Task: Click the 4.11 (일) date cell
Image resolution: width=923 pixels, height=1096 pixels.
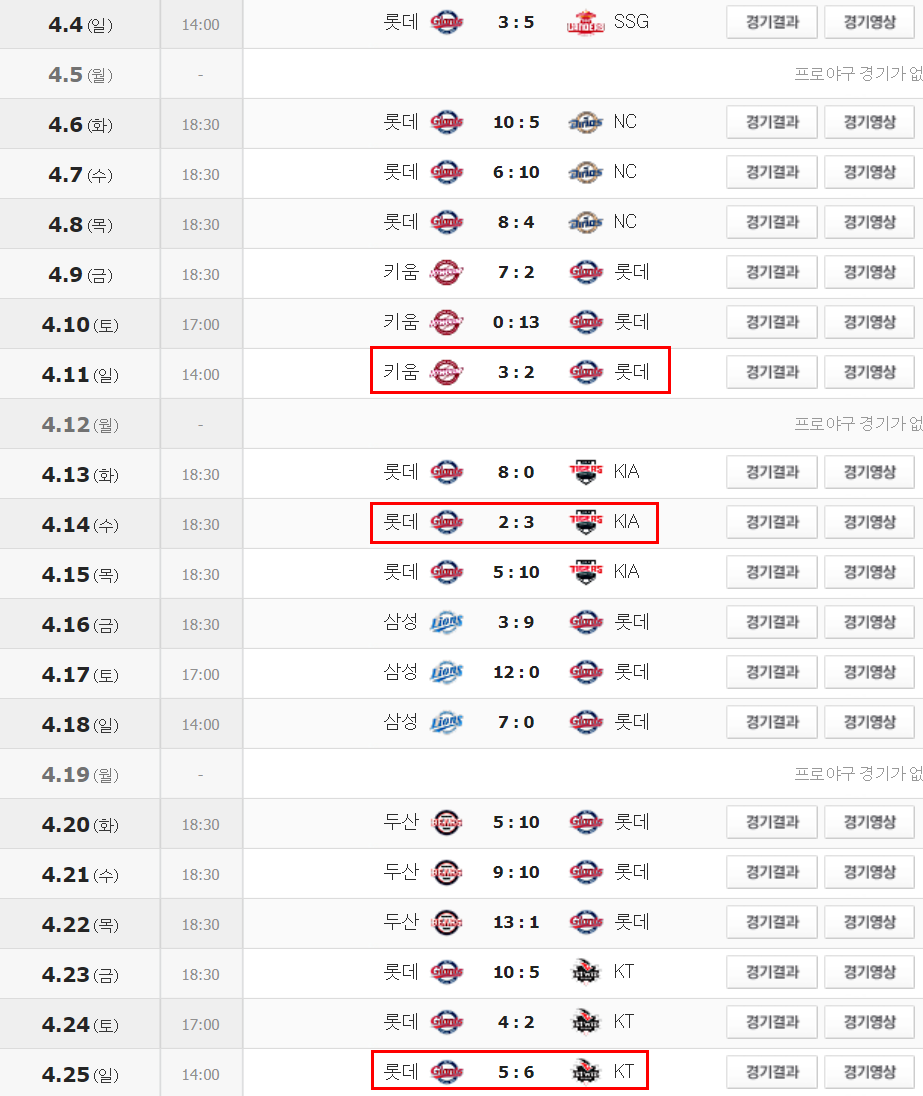Action: [80, 375]
